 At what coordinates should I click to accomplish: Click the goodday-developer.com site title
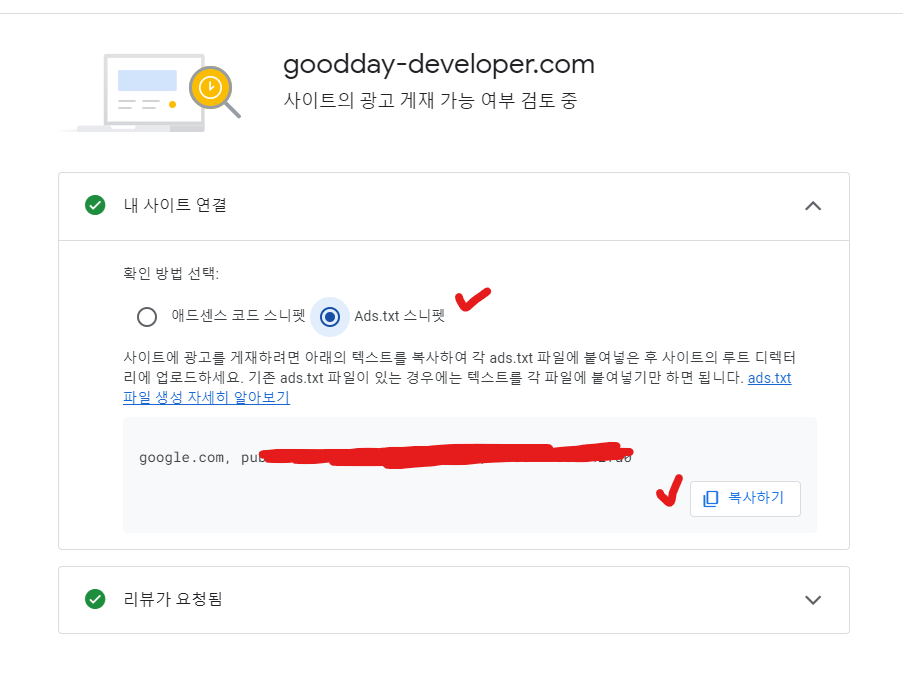pos(439,65)
